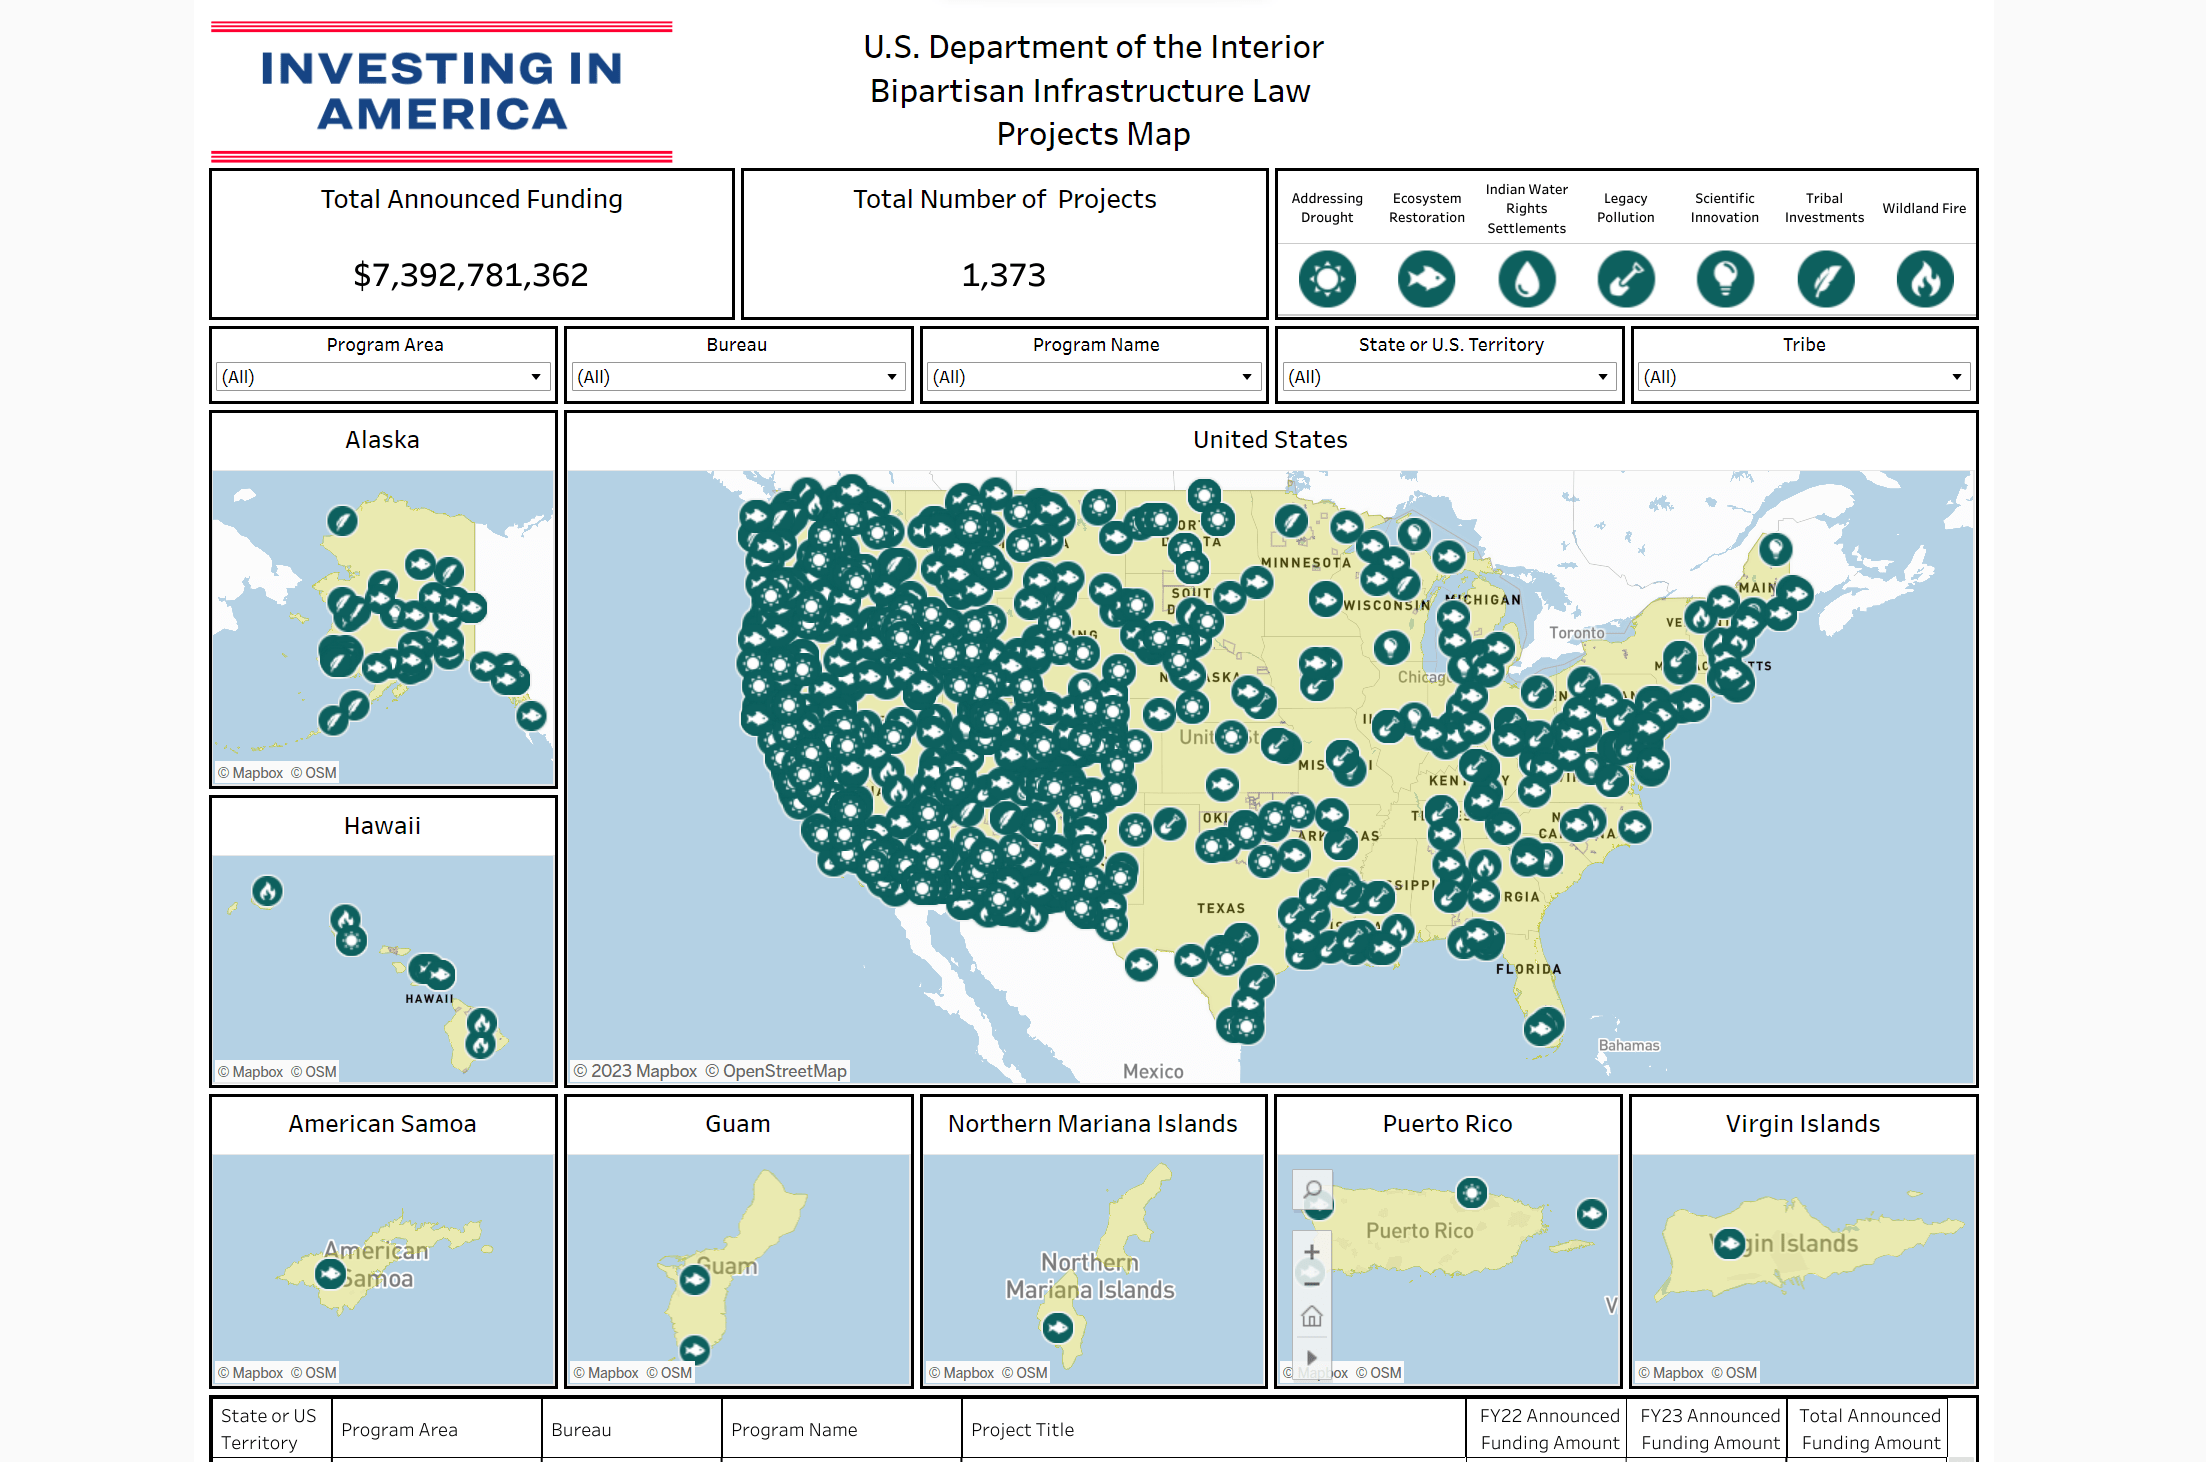2206x1462 pixels.
Task: Open map search in Puerto Rico panel
Action: pyautogui.click(x=1313, y=1190)
